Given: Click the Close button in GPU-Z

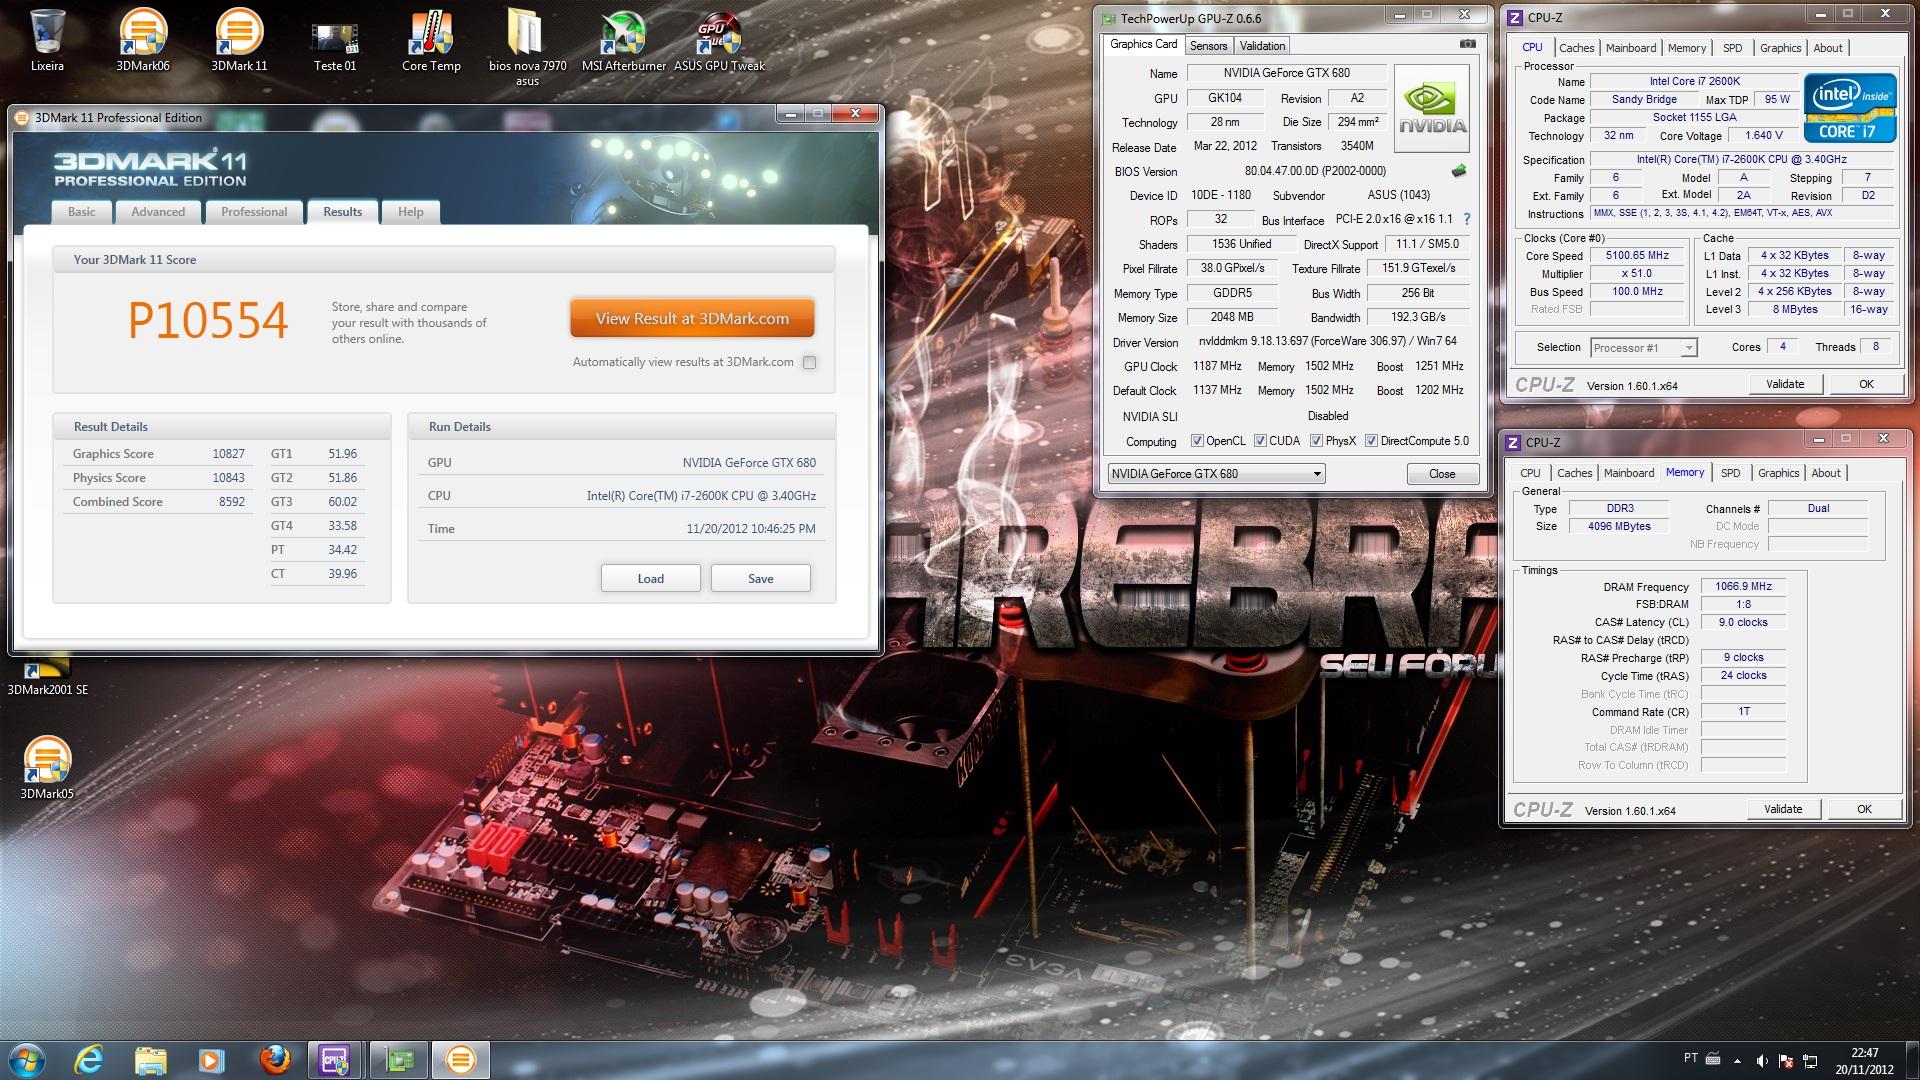Looking at the screenshot, I should pyautogui.click(x=1442, y=474).
